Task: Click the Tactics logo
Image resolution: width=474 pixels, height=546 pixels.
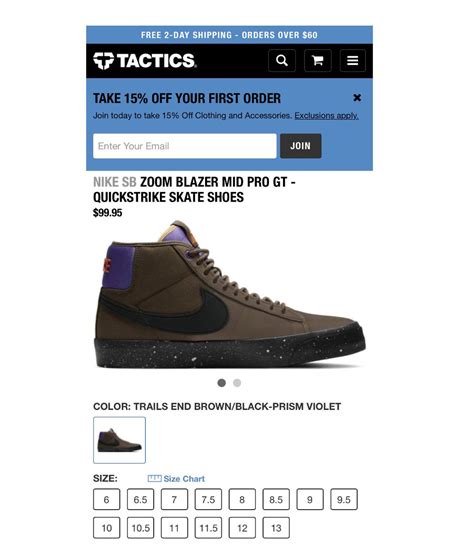Action: tap(144, 61)
